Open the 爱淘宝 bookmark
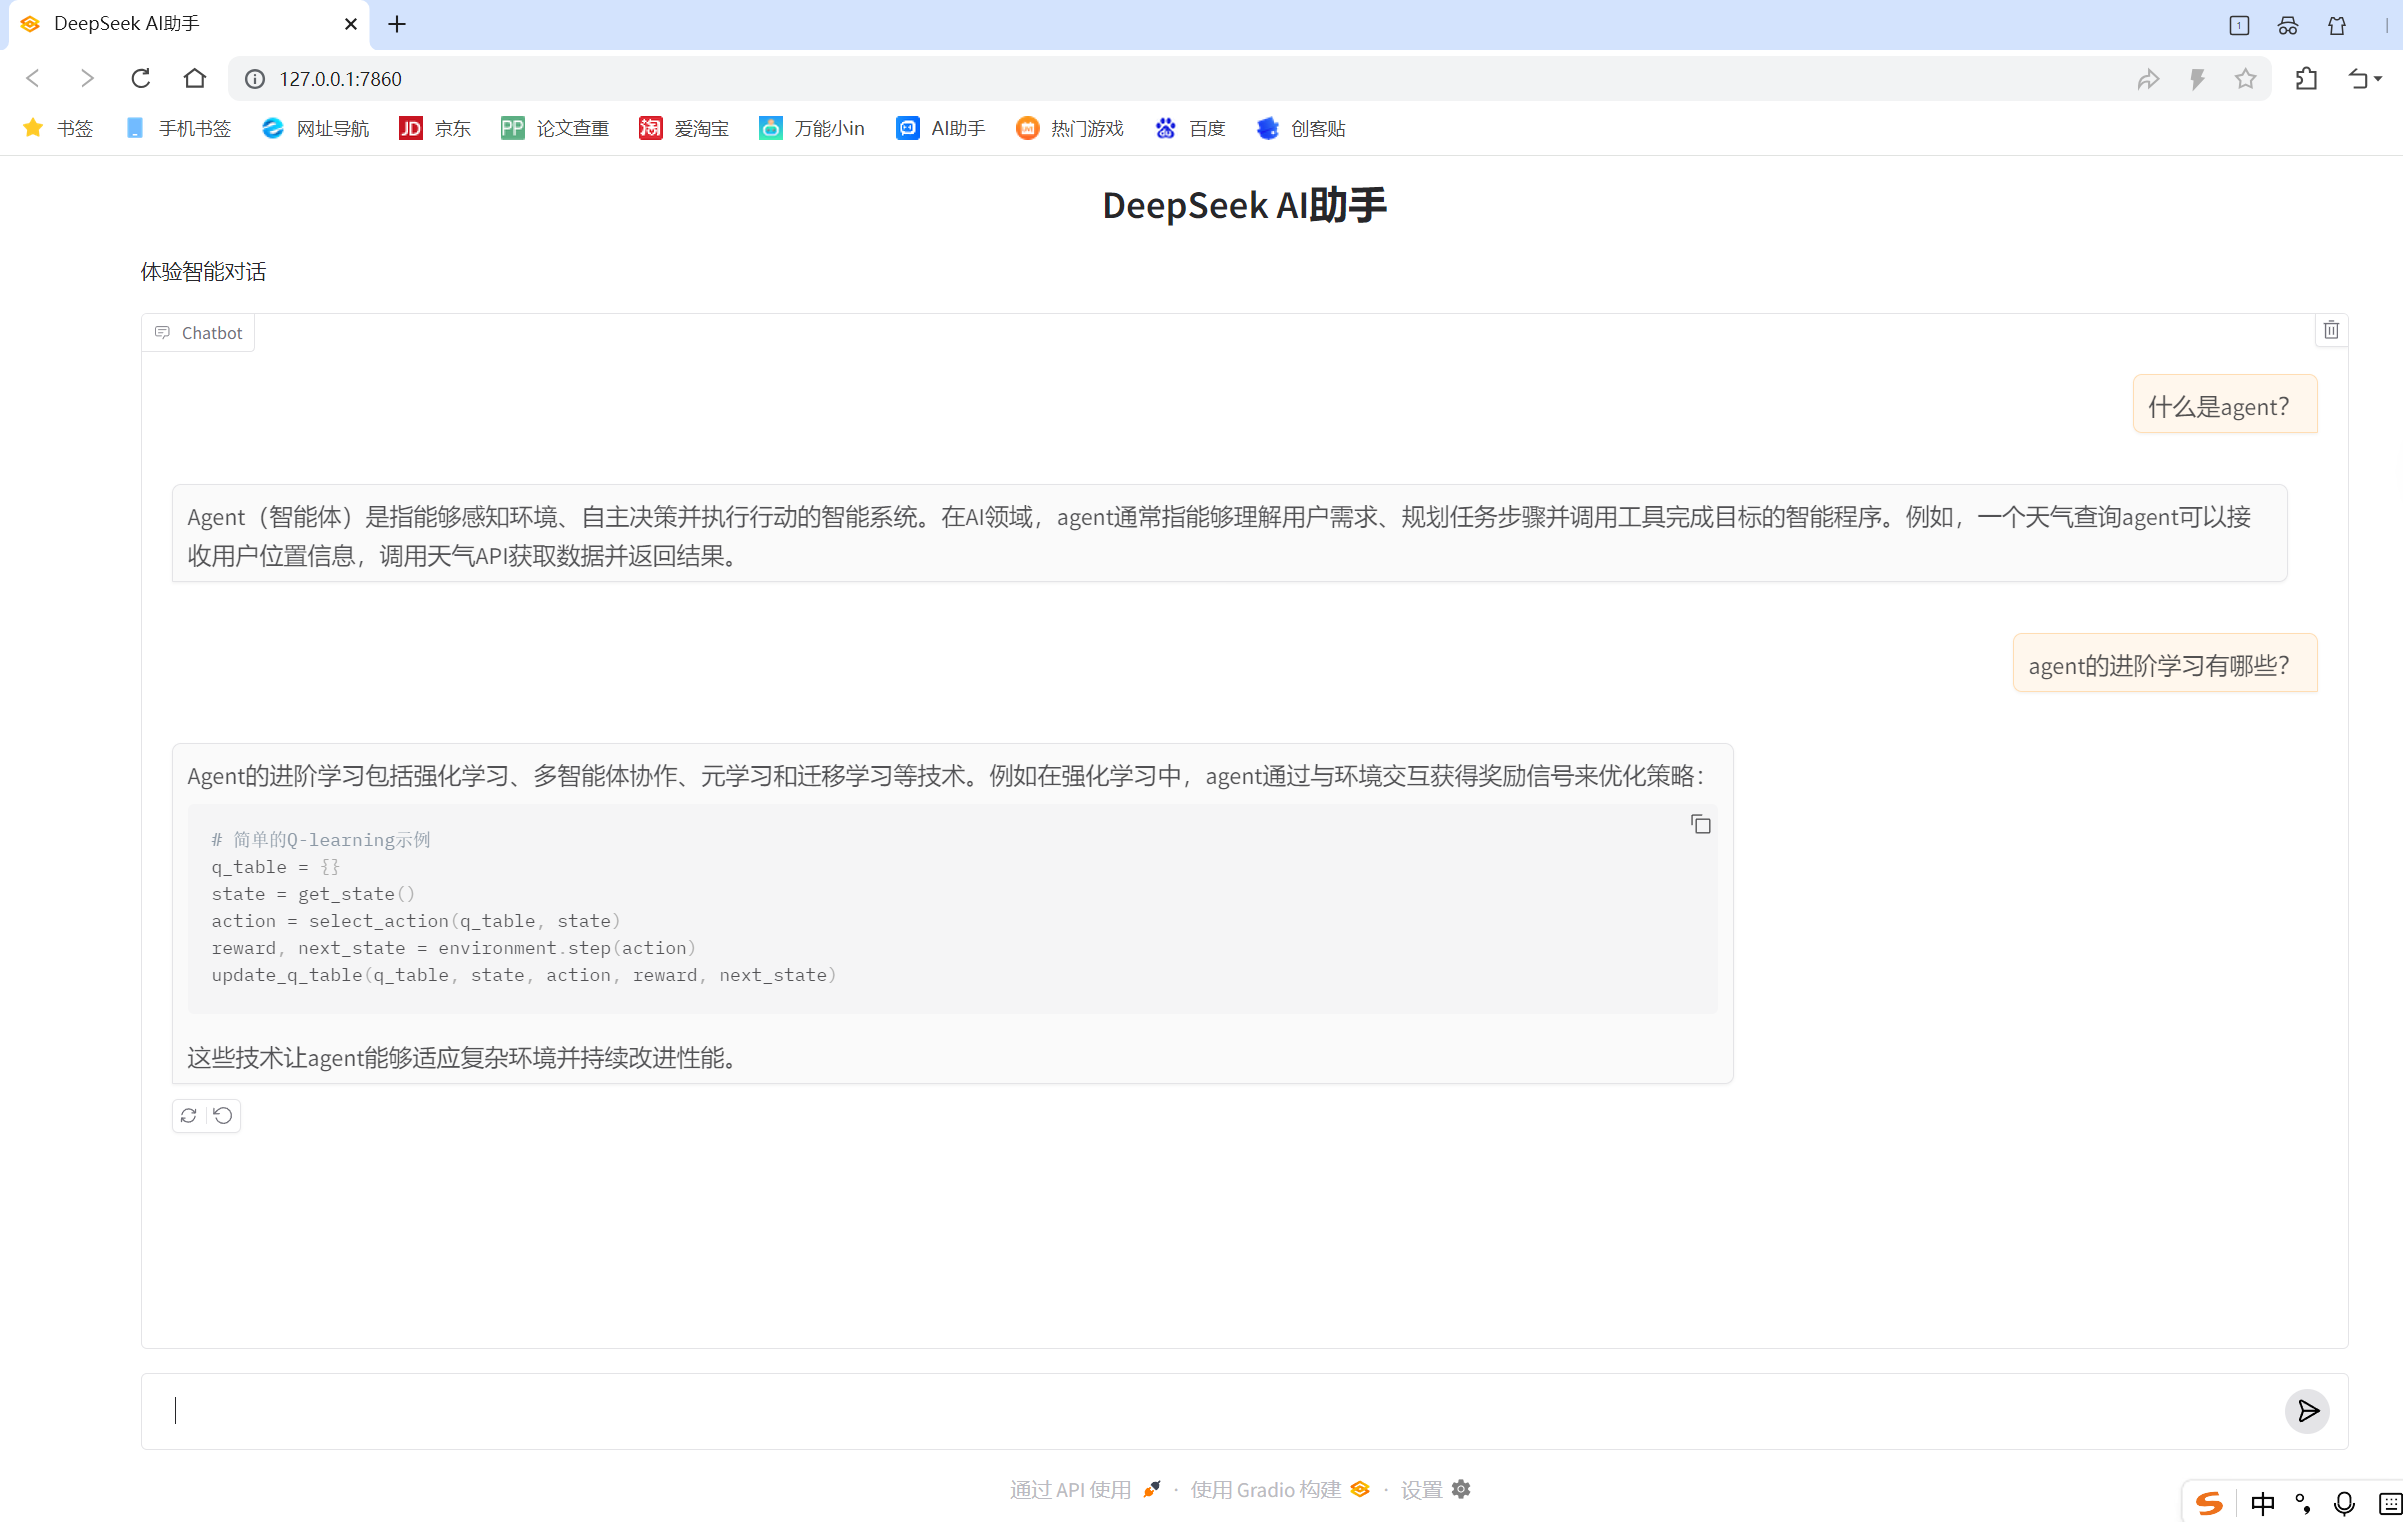This screenshot has height=1522, width=2403. (684, 129)
